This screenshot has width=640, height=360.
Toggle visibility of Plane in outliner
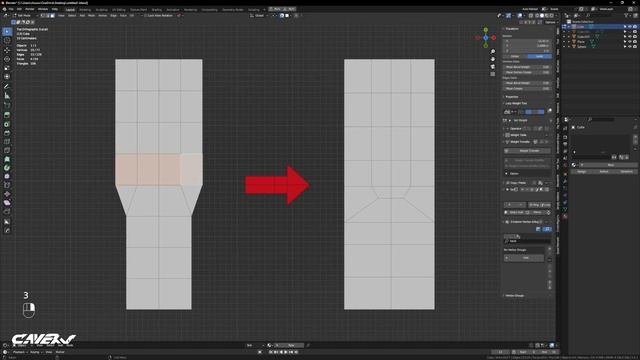pyautogui.click(x=629, y=42)
